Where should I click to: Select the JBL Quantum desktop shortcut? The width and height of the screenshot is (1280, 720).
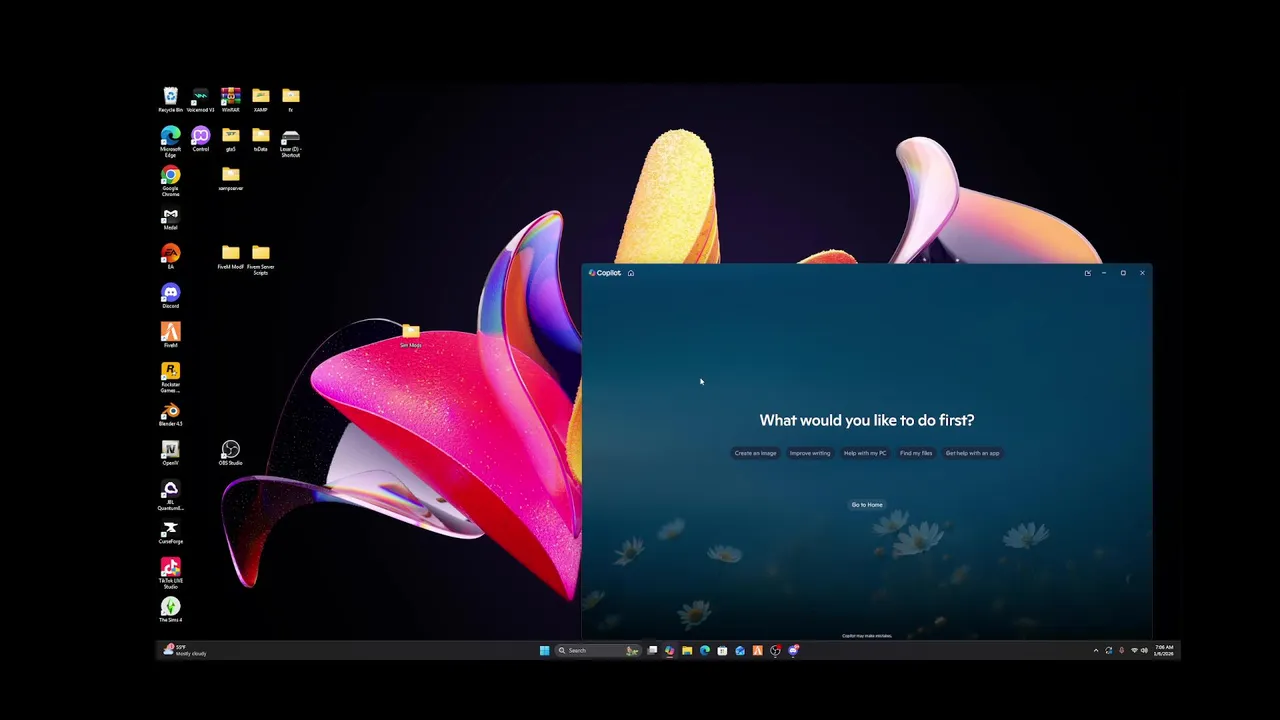pyautogui.click(x=170, y=496)
